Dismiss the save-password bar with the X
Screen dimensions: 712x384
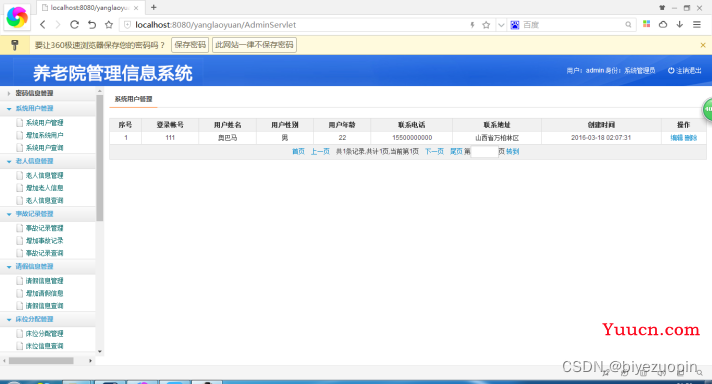point(703,45)
